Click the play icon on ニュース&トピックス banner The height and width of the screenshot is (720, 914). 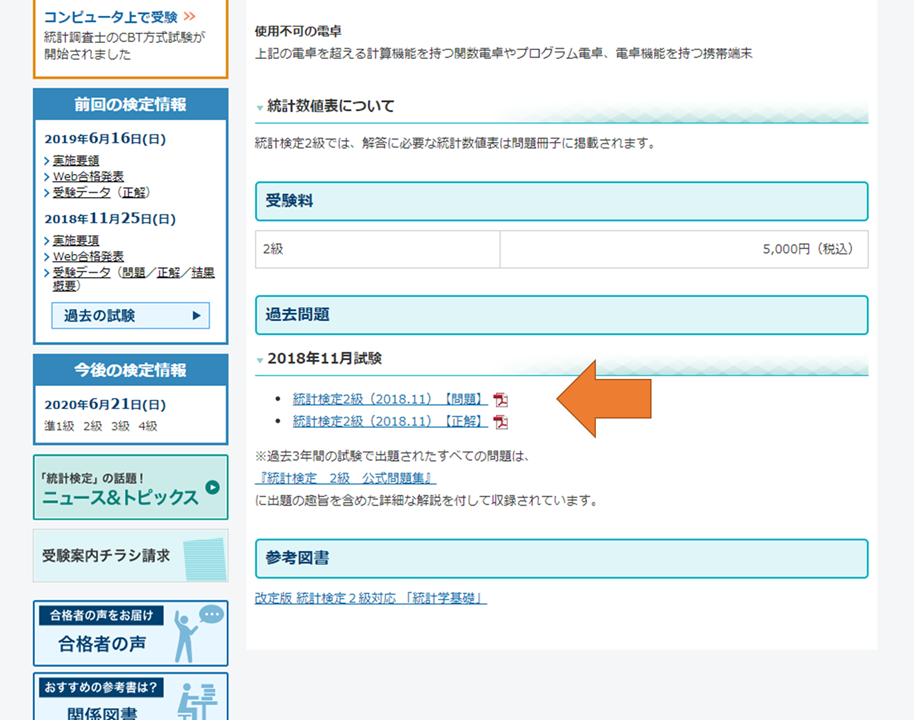[x=212, y=488]
